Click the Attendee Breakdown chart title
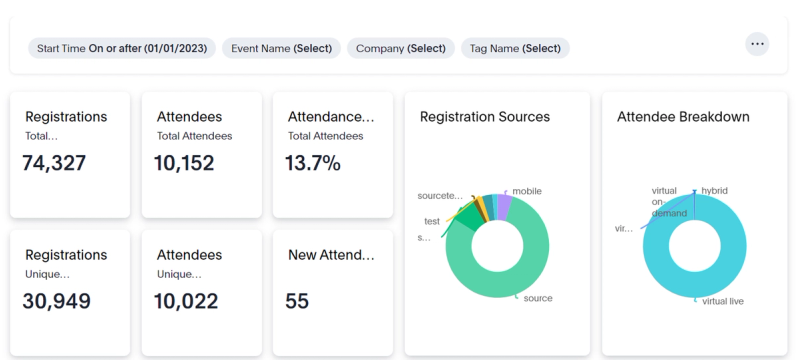Screen dimensions: 800x360 (x=683, y=117)
